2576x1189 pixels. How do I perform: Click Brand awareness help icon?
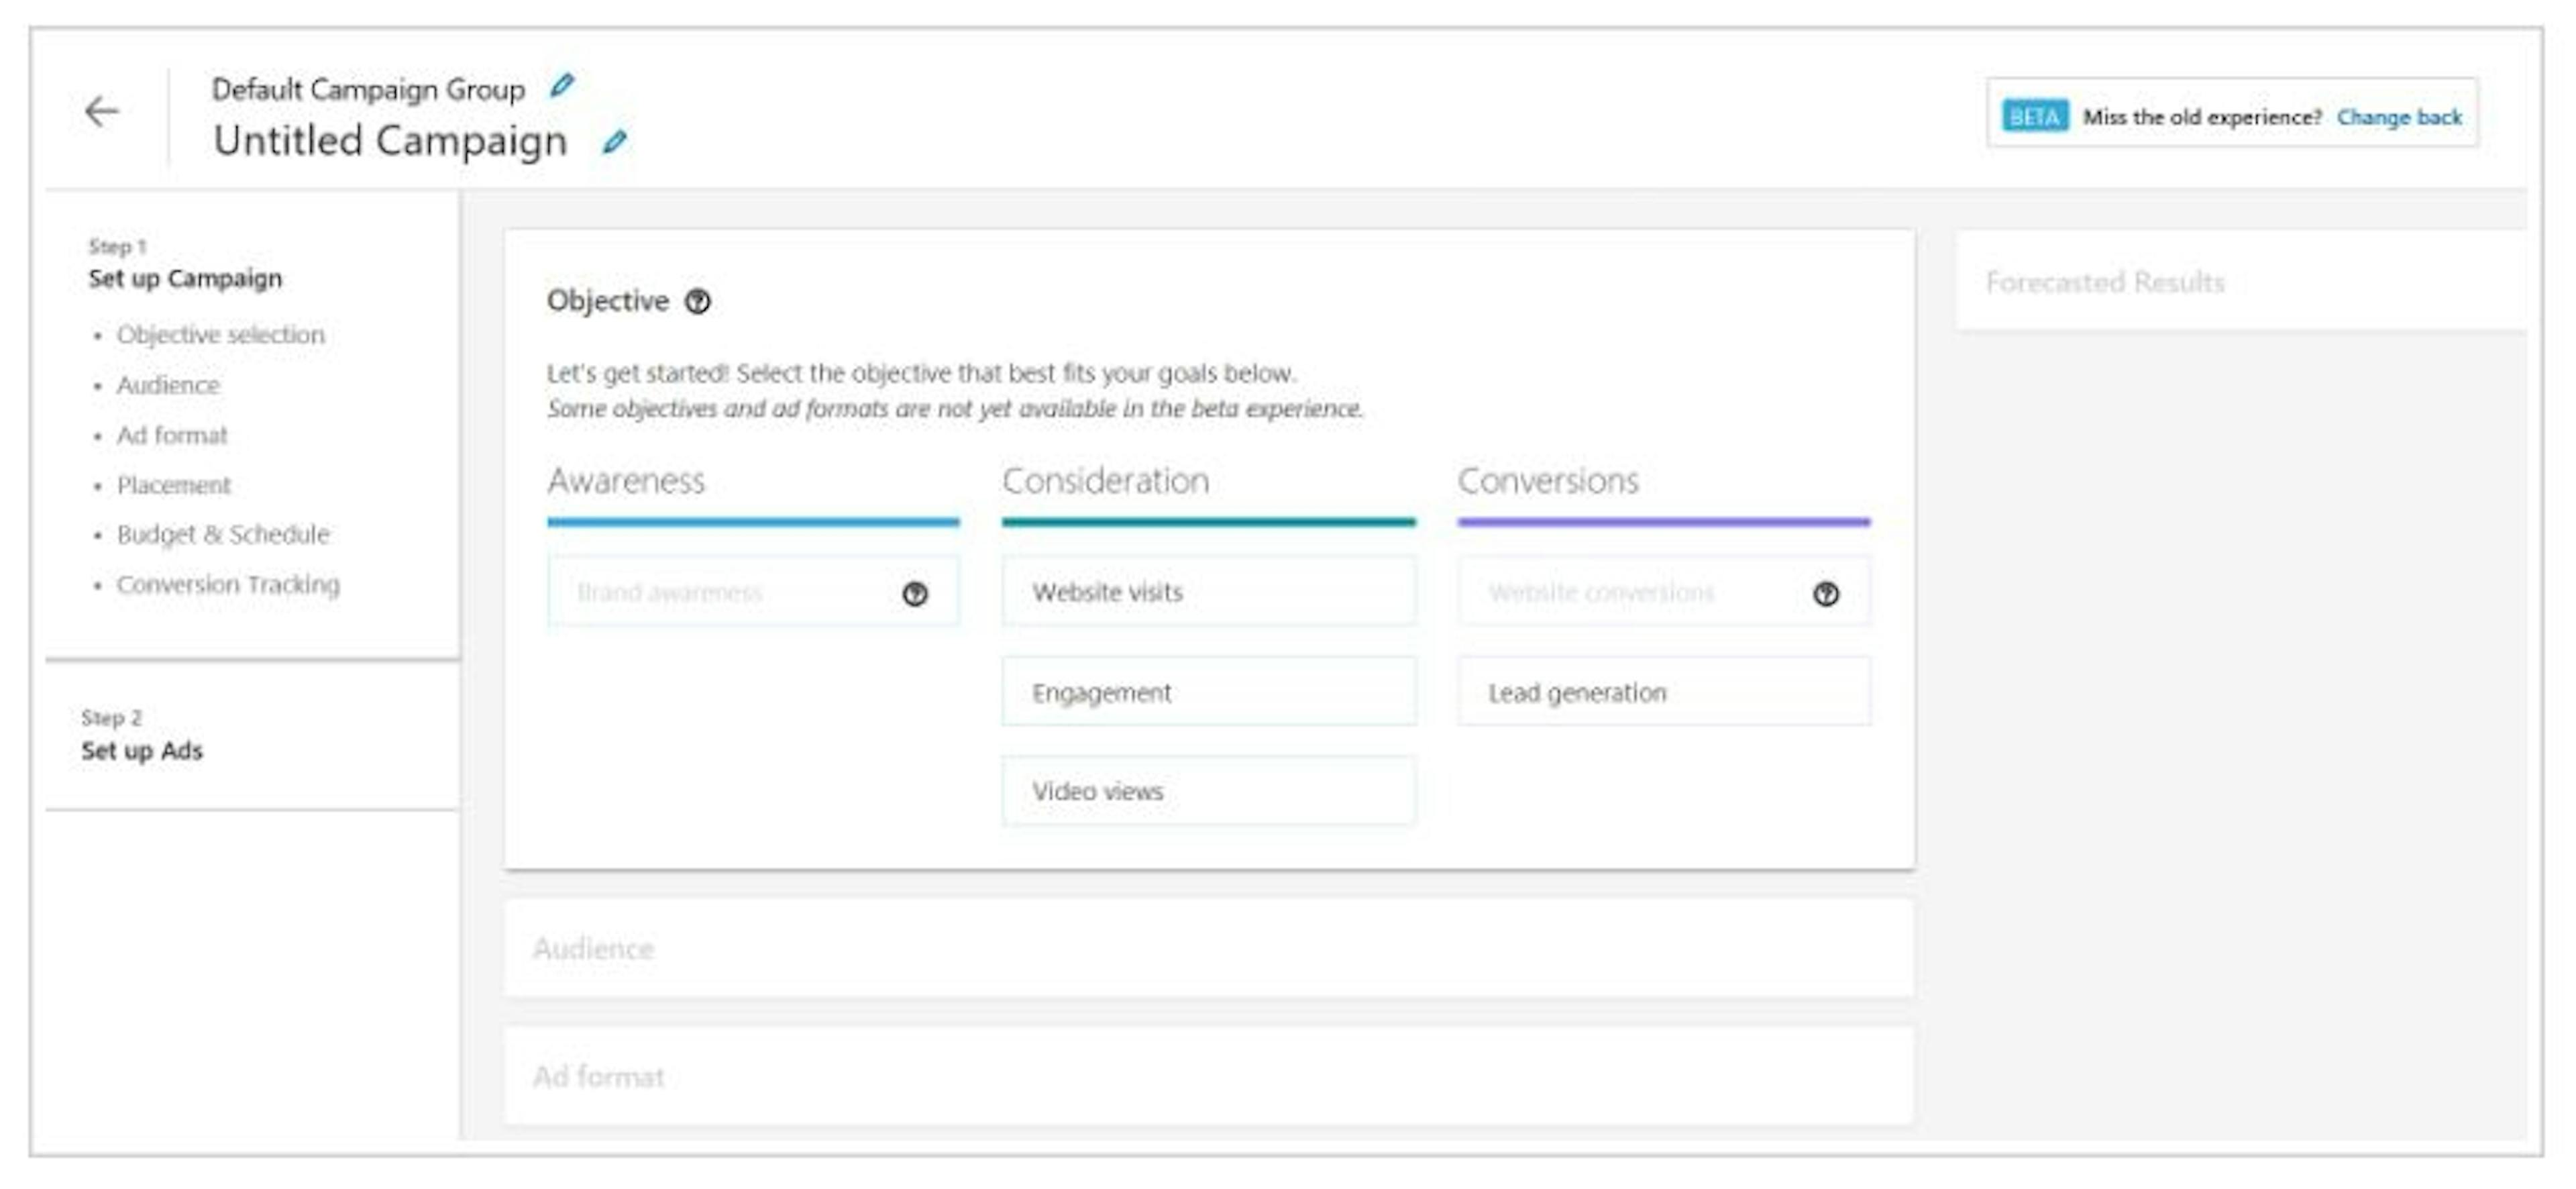pos(914,594)
